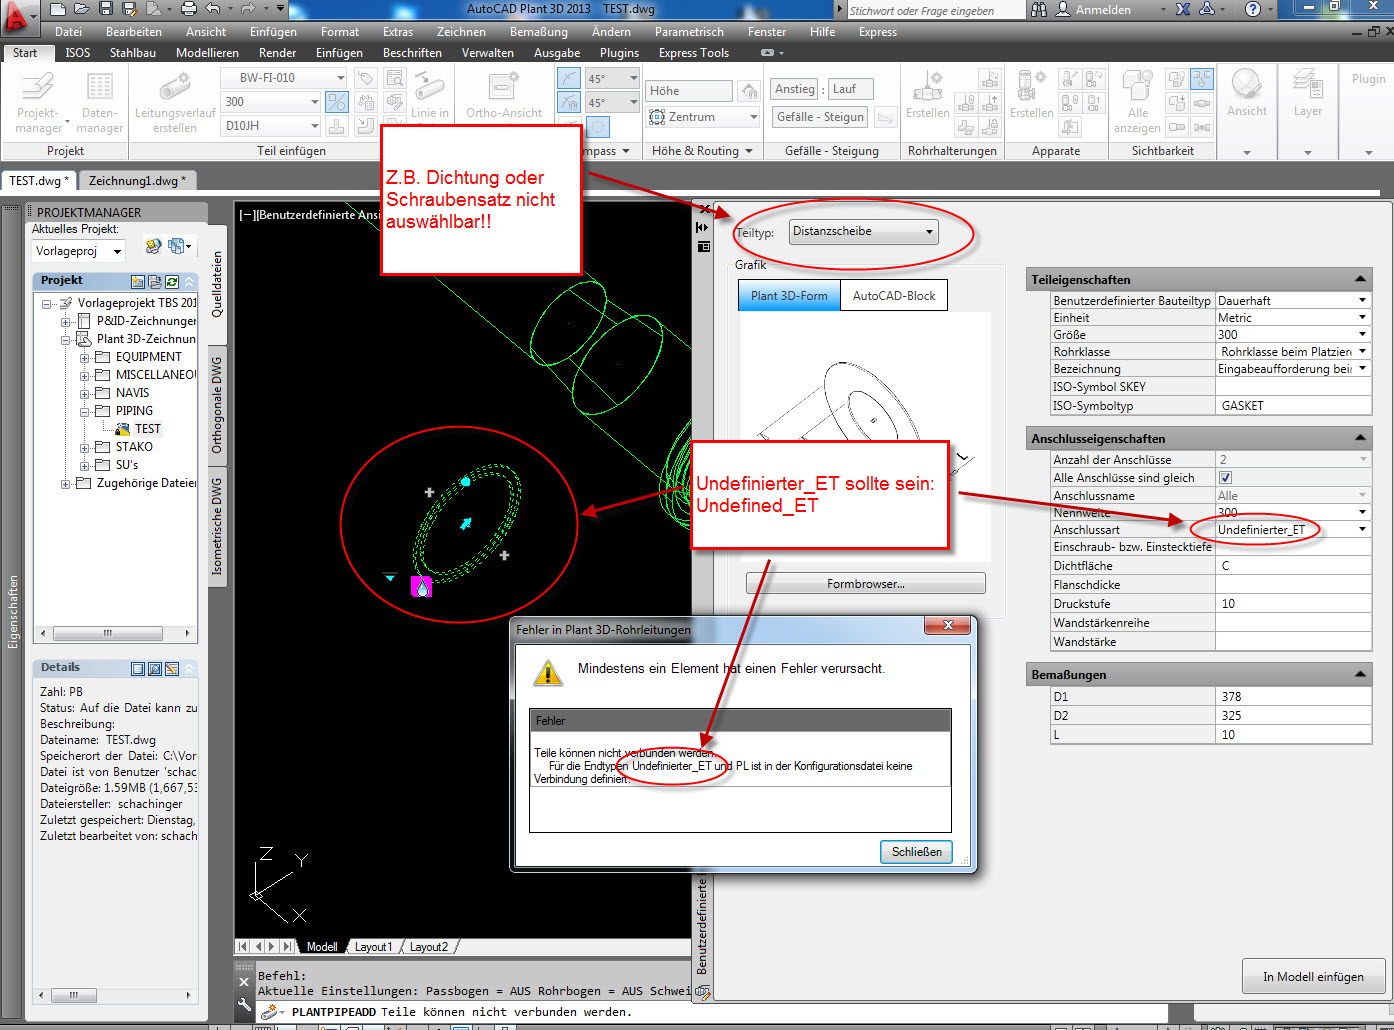
Task: Click the Redo arrow icon
Action: 247,9
